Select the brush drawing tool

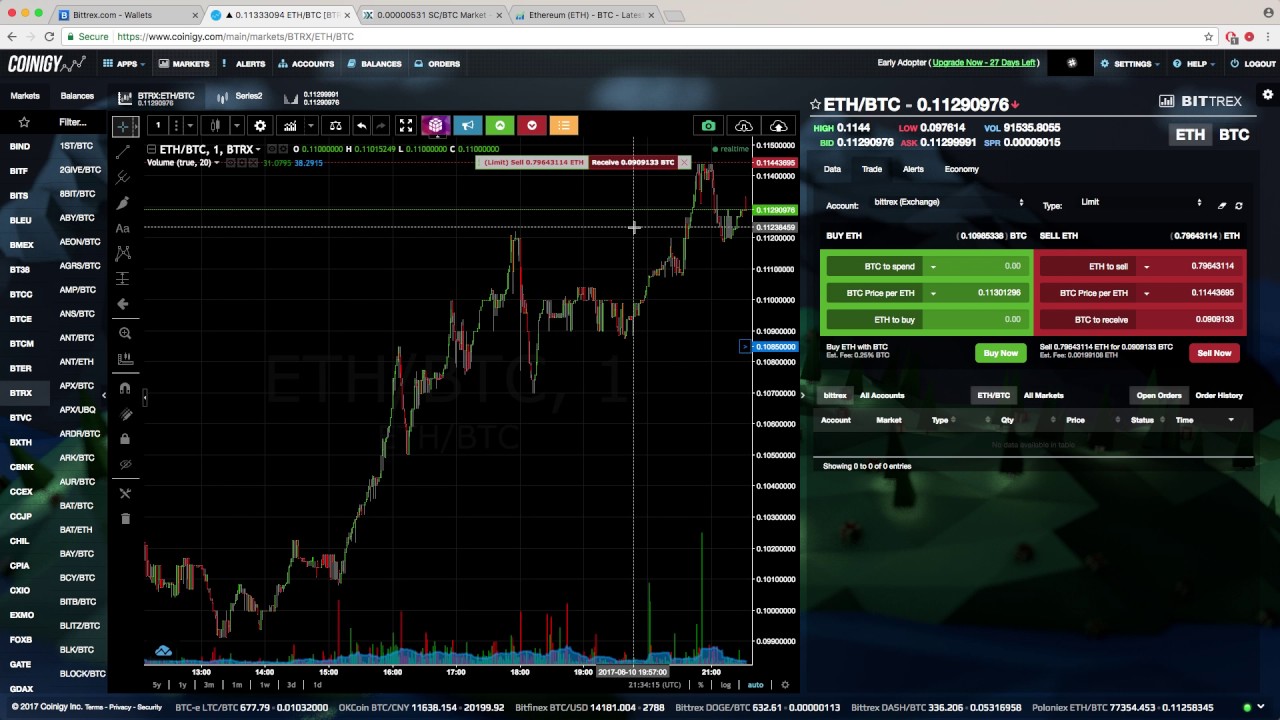[124, 203]
